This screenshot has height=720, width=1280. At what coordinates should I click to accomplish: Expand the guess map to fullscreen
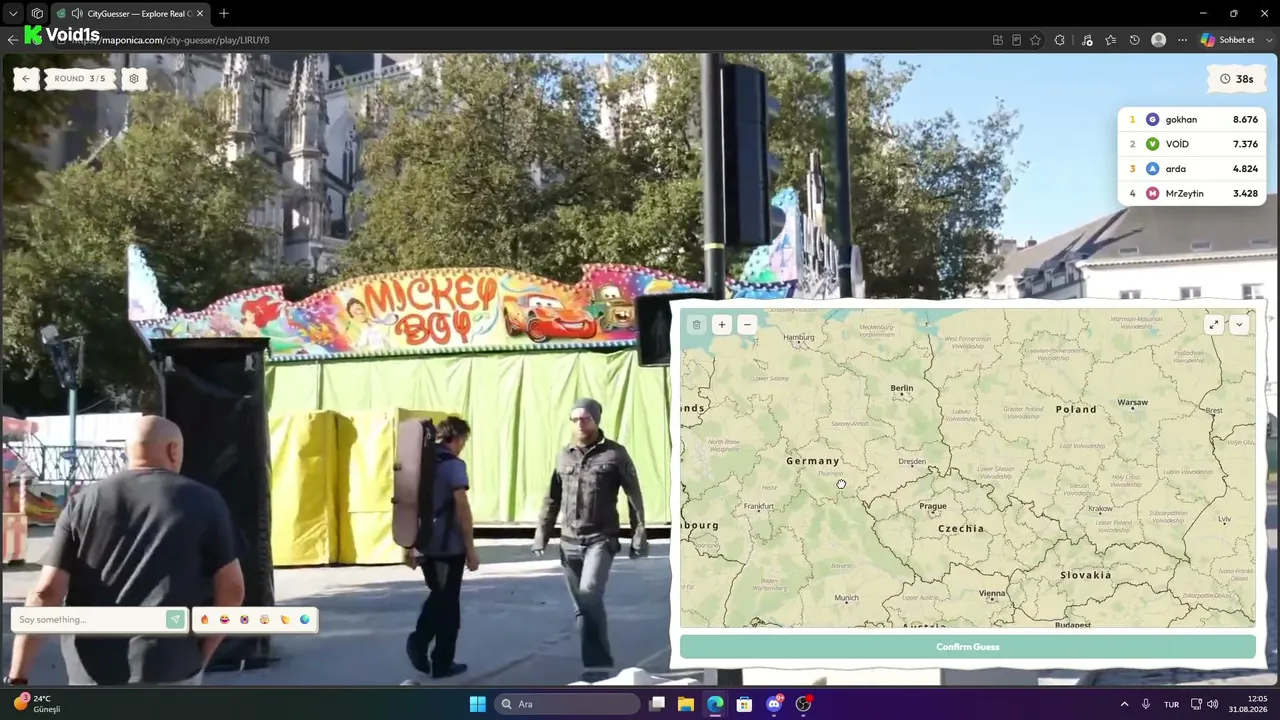point(1214,324)
